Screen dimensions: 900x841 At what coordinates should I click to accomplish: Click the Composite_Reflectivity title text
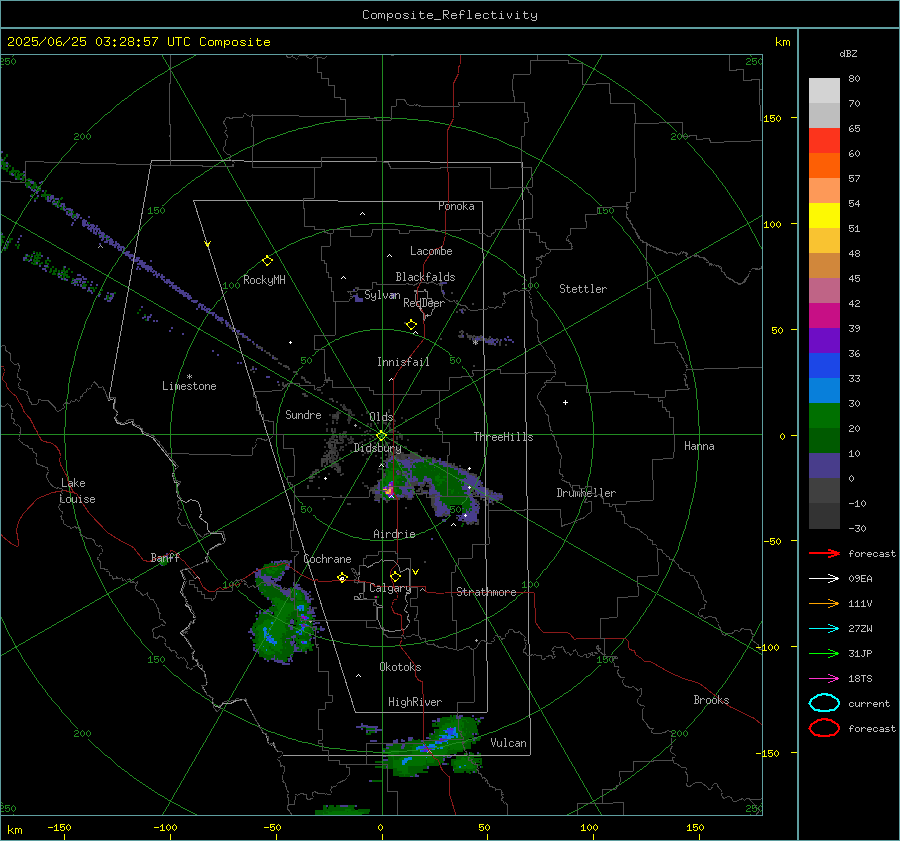[x=449, y=15]
